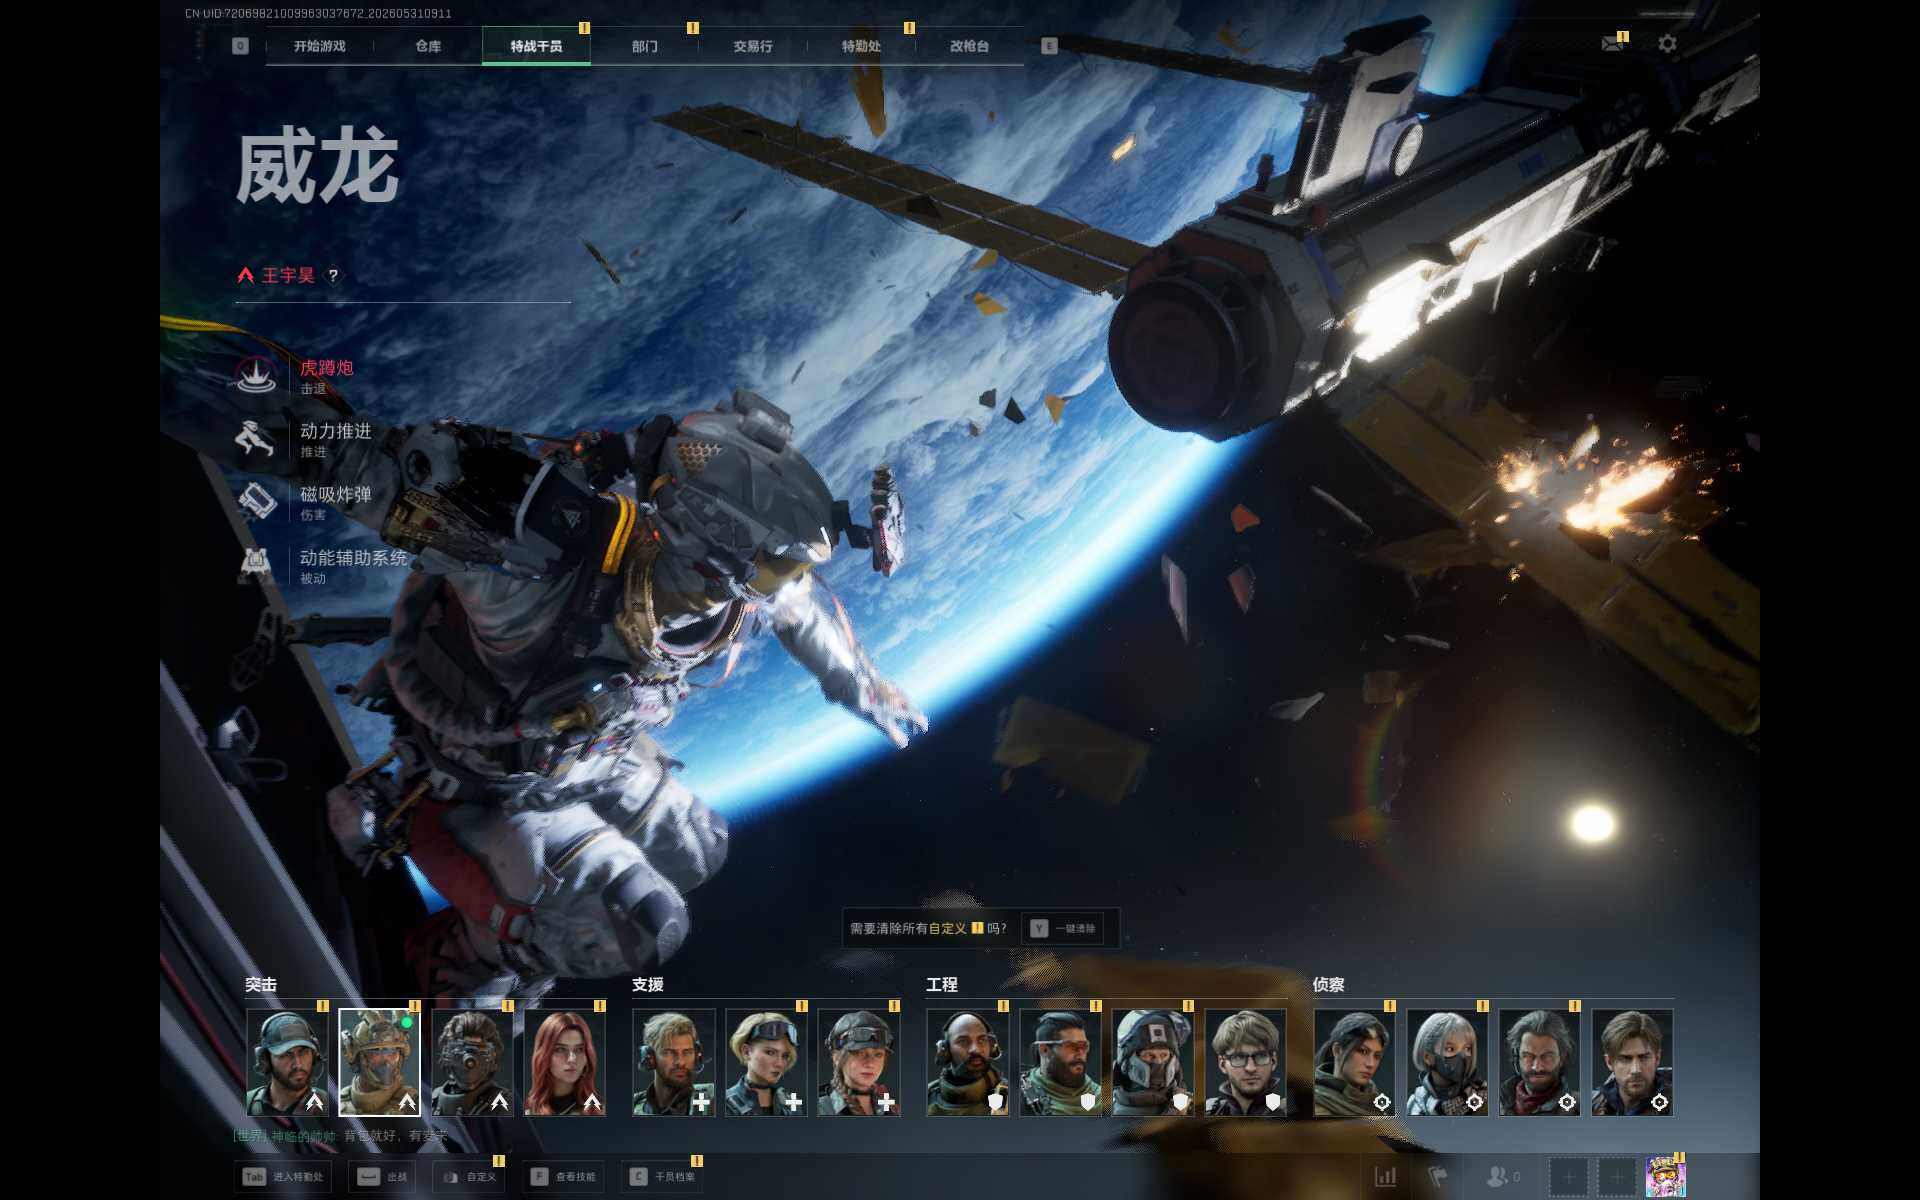
Task: Click the question mark beside 王宇昊
Action: 333,275
